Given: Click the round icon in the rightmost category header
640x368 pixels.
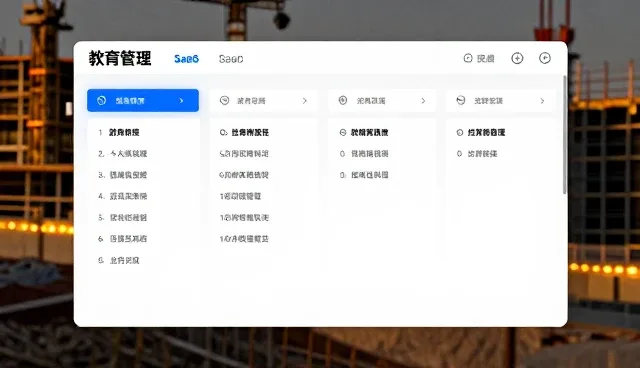Looking at the screenshot, I should [461, 100].
